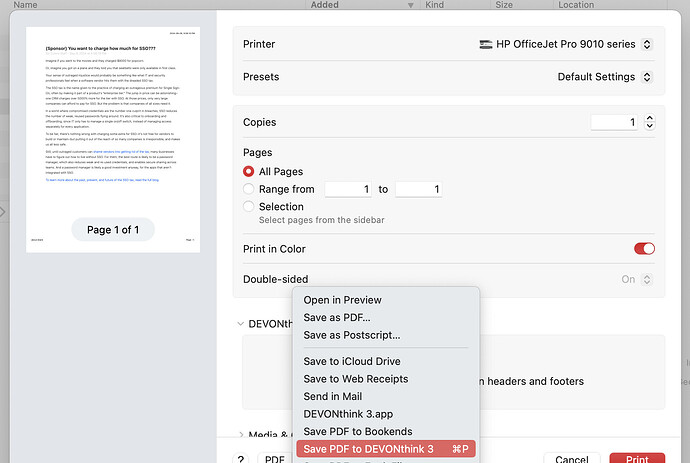This screenshot has height=463, width=690.
Task: Open the Presets Default Settings dropdown
Action: coord(605,76)
